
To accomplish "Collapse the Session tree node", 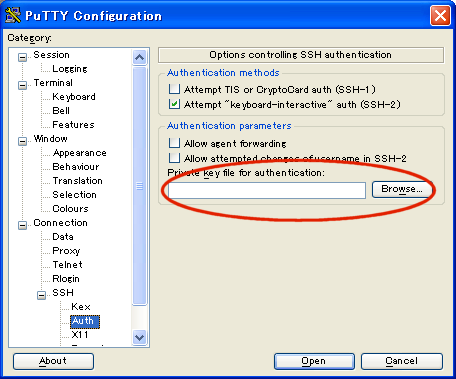I will (x=22, y=57).
